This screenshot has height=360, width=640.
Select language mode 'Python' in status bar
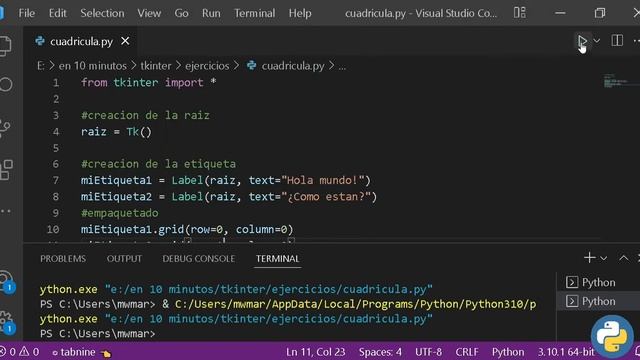[x=508, y=352]
